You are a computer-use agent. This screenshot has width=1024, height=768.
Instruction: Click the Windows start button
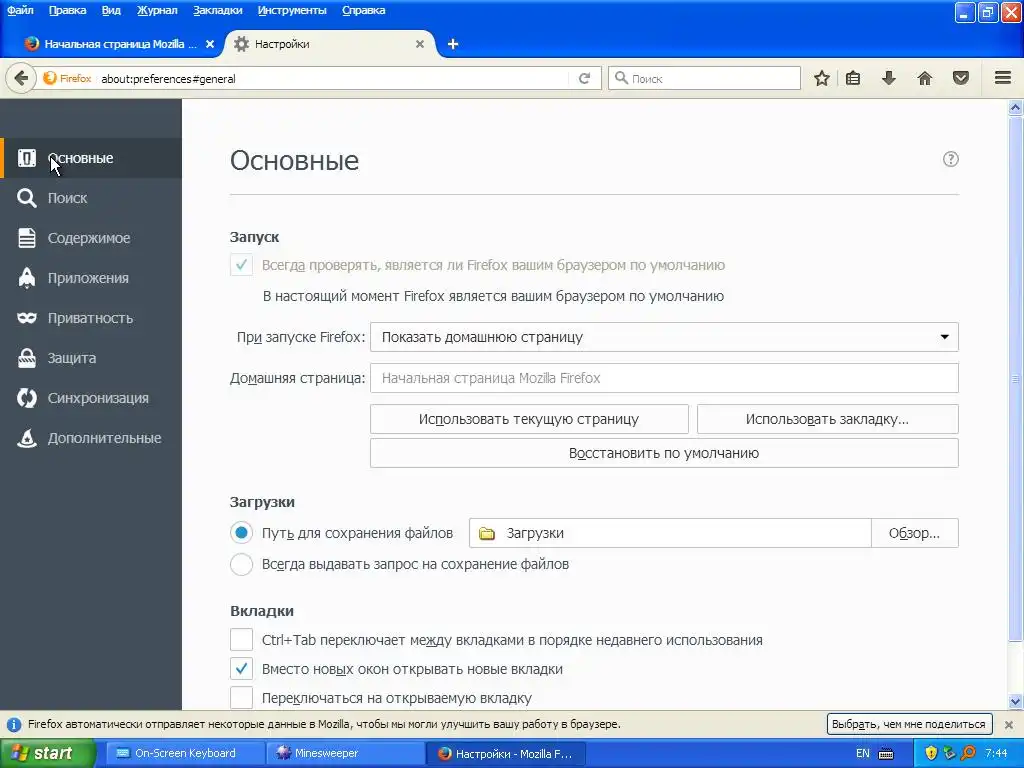click(47, 754)
